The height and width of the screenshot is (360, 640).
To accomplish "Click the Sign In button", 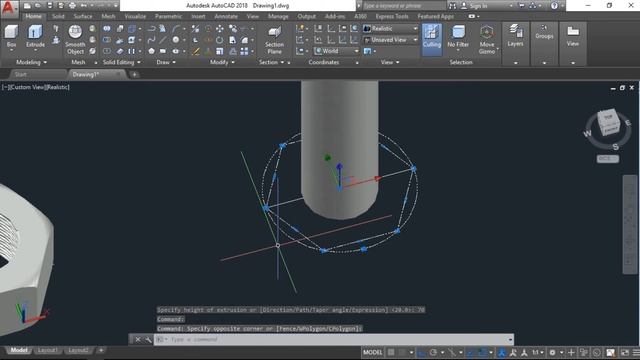I will (x=478, y=6).
